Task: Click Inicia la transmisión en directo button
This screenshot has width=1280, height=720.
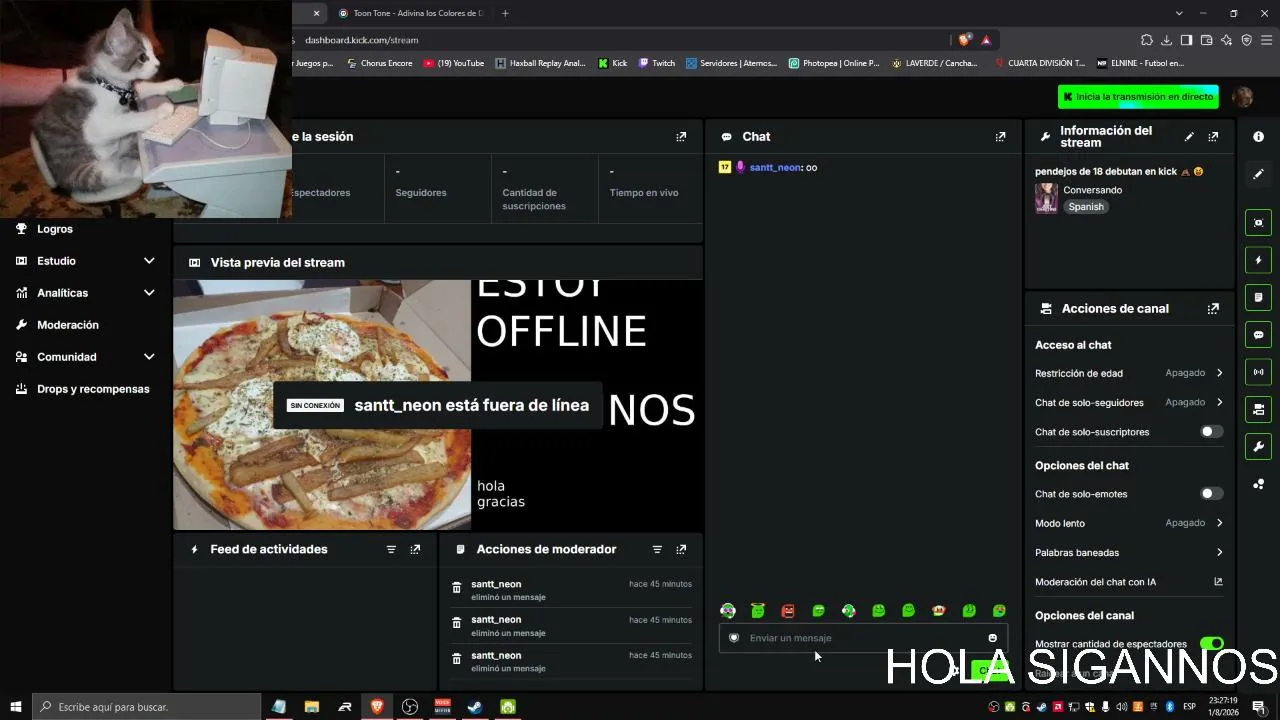Action: click(x=1138, y=97)
